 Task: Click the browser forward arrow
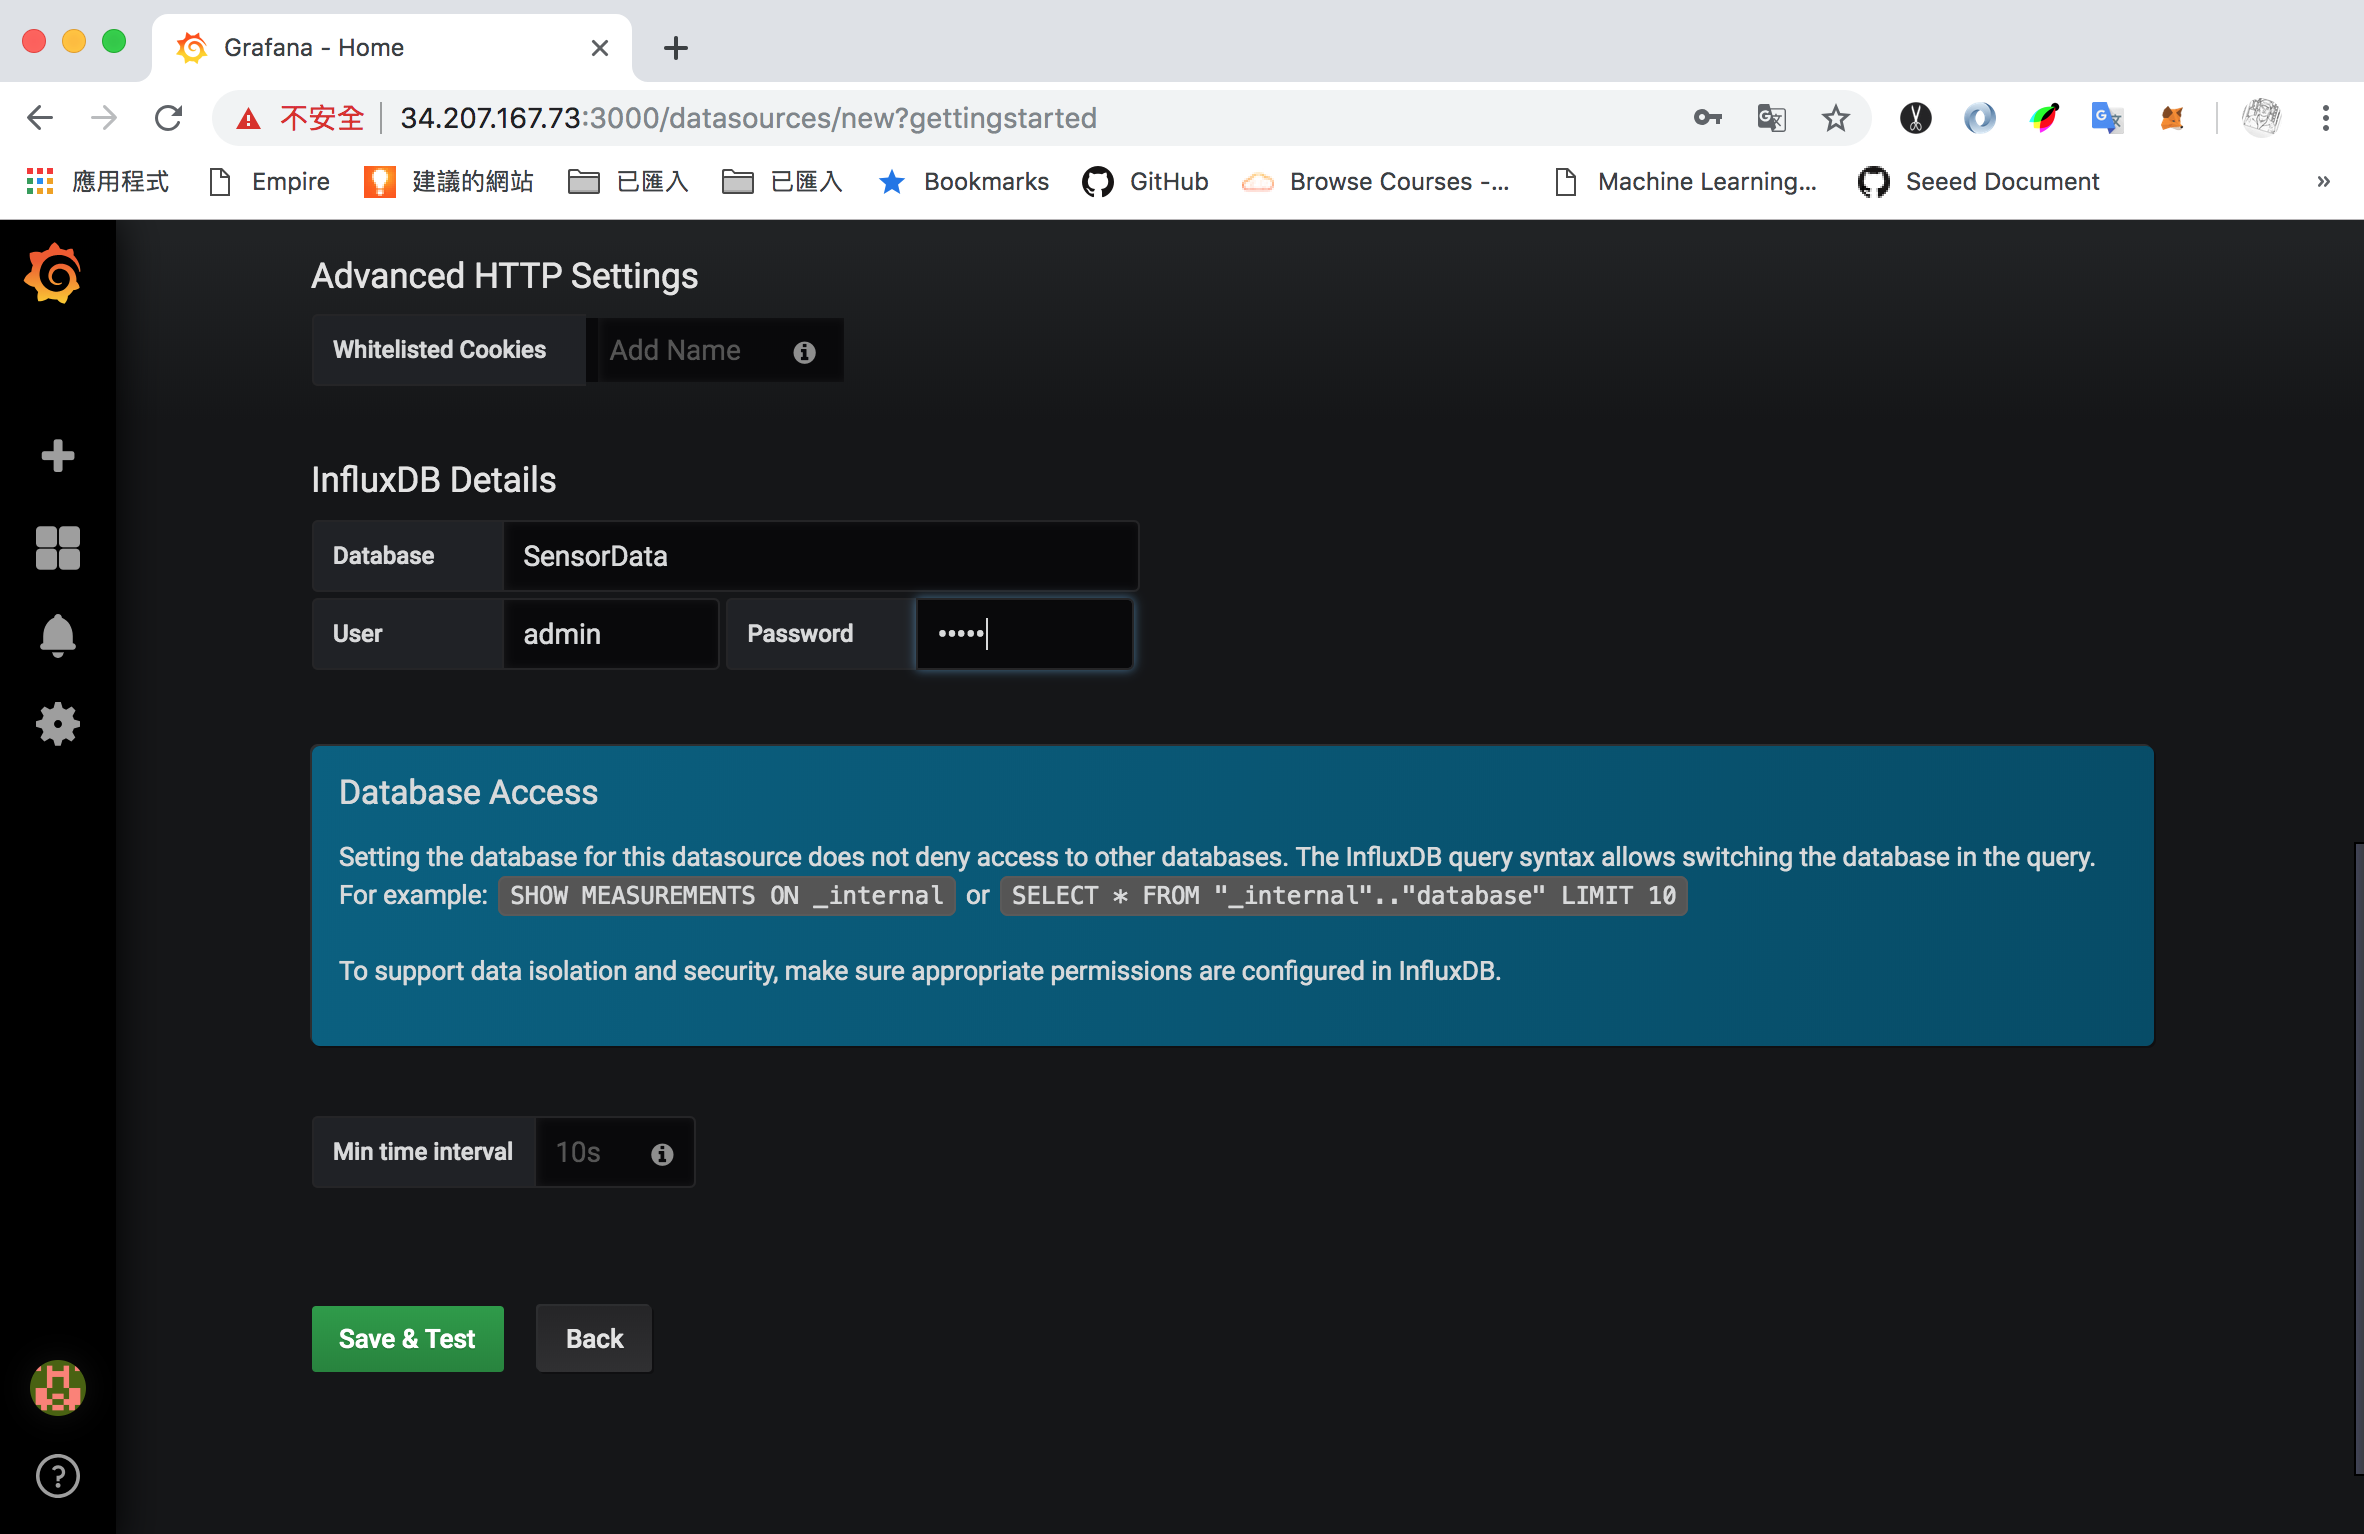[104, 118]
